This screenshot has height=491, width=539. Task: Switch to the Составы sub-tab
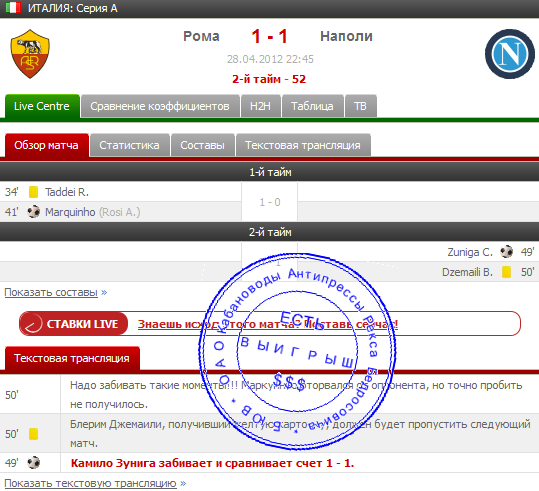[202, 145]
